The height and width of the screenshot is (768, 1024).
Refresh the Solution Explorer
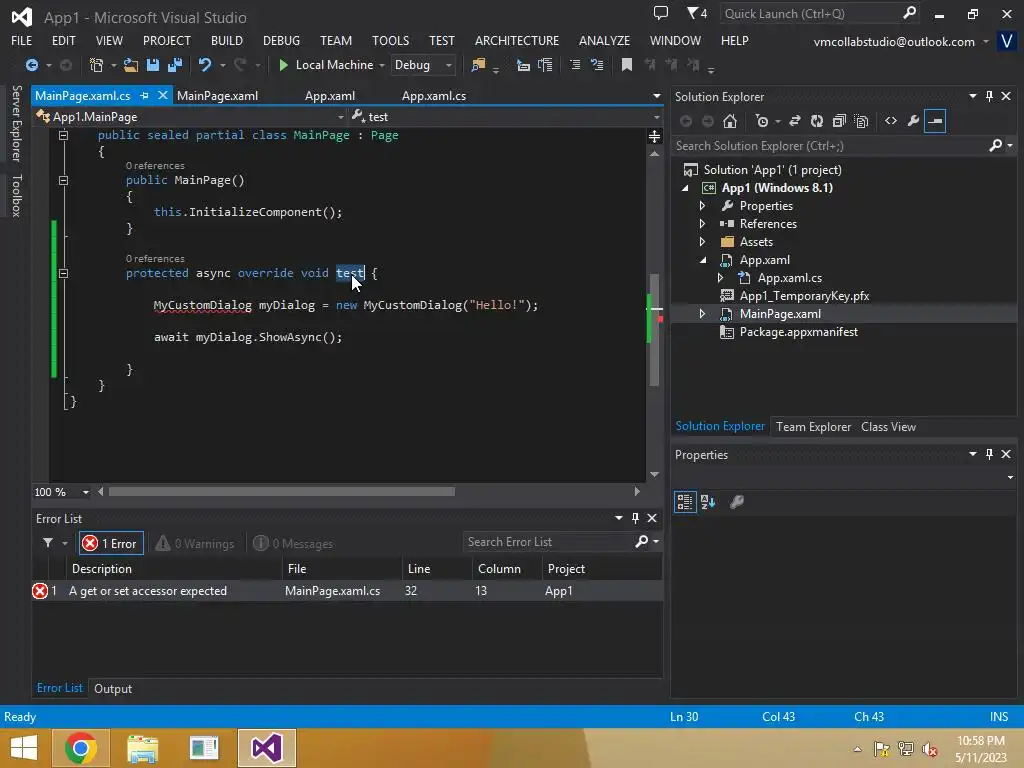click(x=817, y=121)
